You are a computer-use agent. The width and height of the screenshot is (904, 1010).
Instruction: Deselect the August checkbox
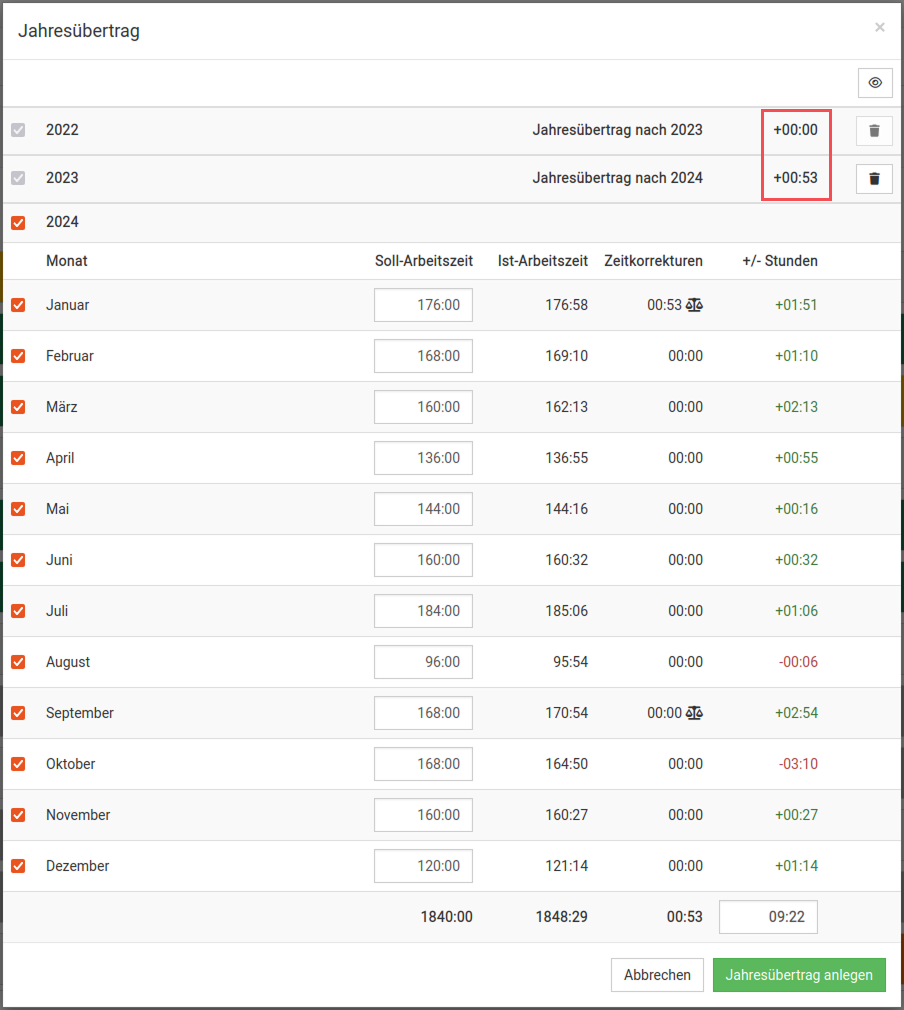18,662
